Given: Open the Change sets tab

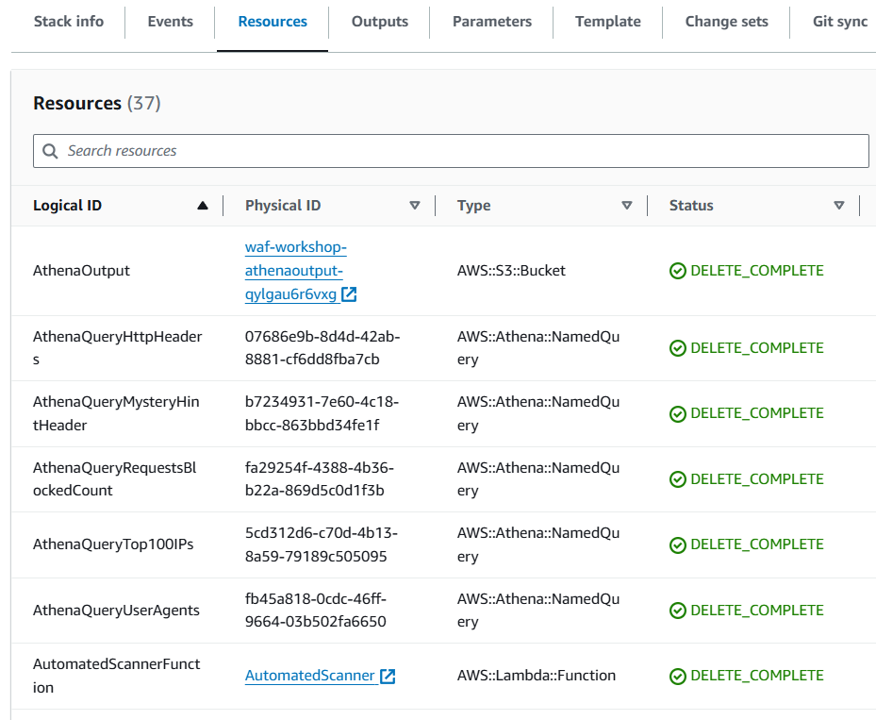Looking at the screenshot, I should click(725, 21).
